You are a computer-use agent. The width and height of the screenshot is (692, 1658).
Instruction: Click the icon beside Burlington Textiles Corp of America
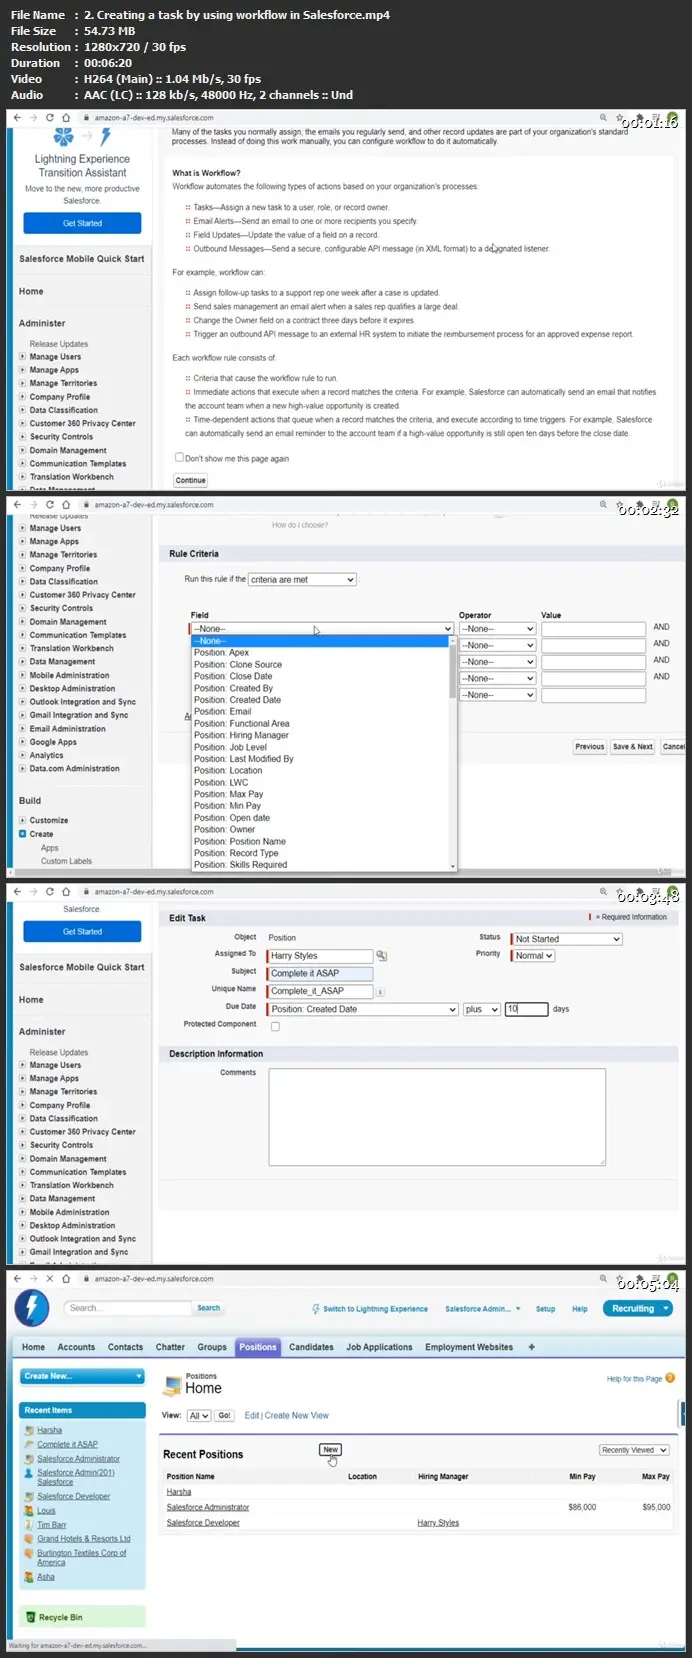point(28,1554)
